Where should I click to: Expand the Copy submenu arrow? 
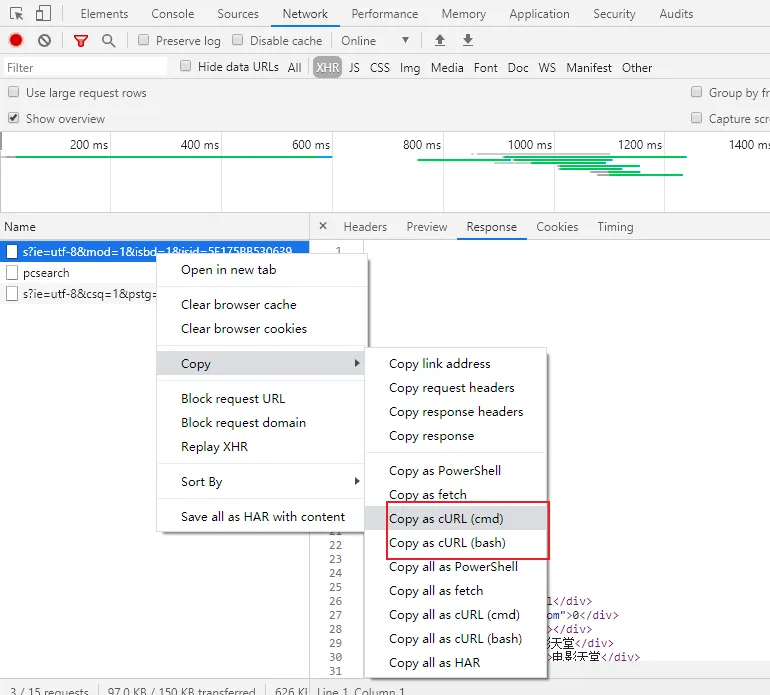coord(357,363)
